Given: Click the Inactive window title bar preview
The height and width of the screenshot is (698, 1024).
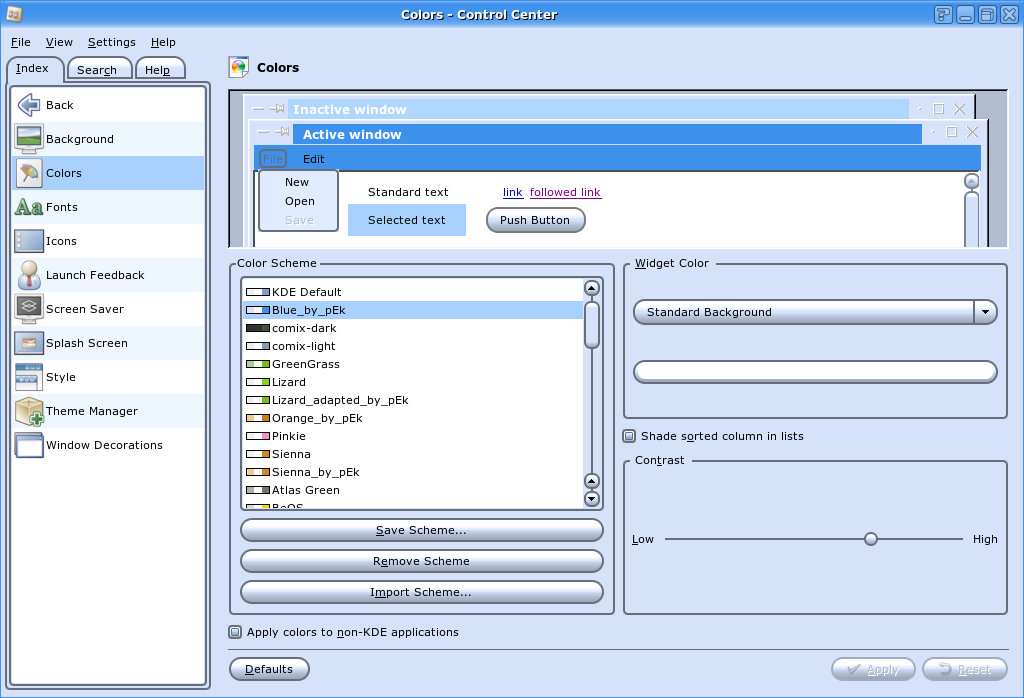Looking at the screenshot, I should pyautogui.click(x=599, y=109).
